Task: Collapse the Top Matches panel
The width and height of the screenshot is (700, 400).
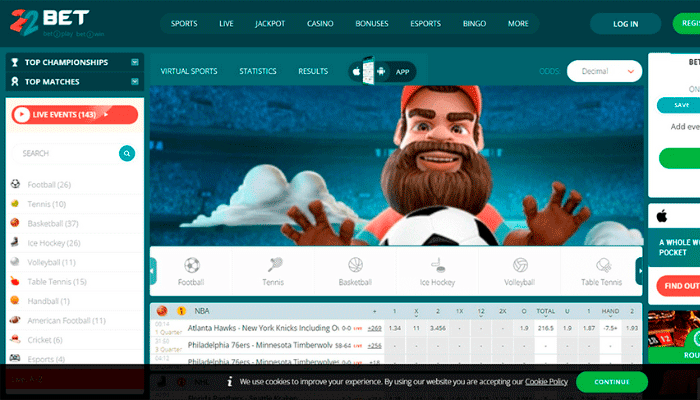Action: [x=135, y=81]
